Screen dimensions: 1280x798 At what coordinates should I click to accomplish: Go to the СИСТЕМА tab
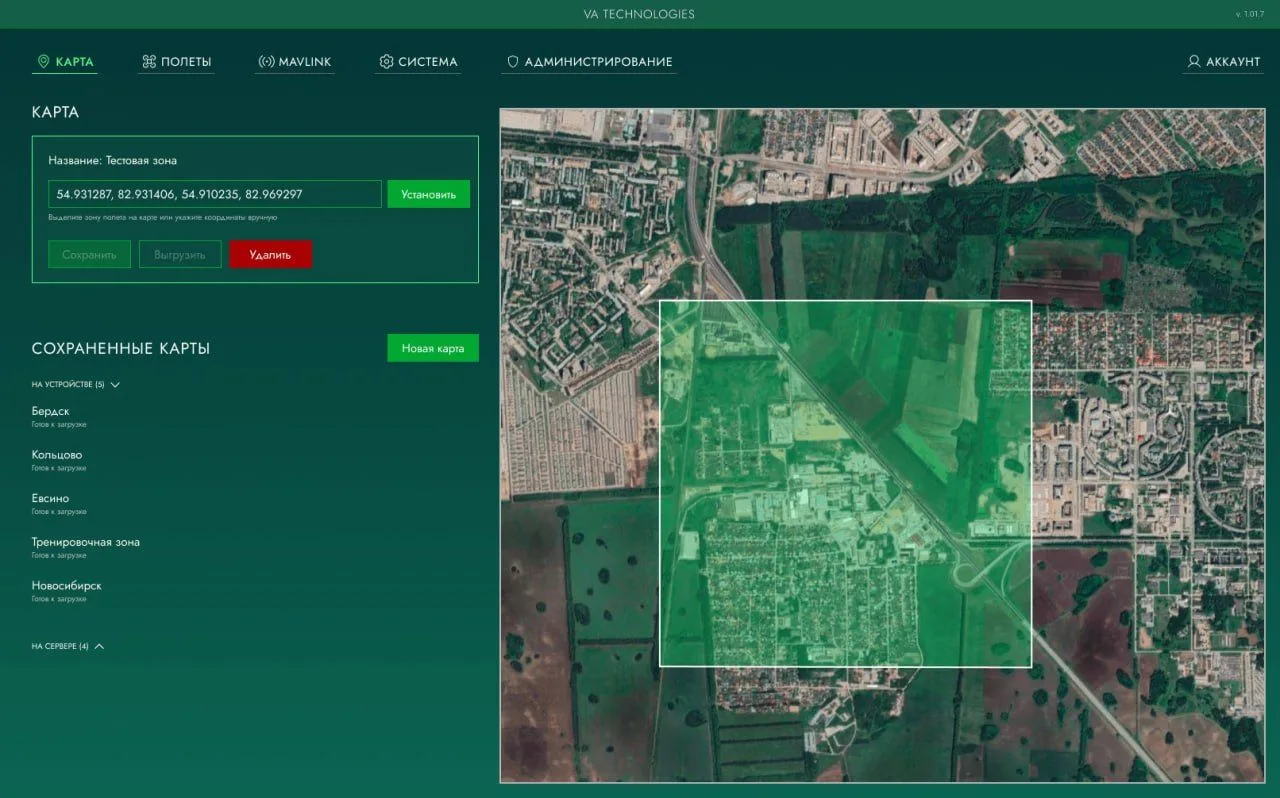pos(418,62)
